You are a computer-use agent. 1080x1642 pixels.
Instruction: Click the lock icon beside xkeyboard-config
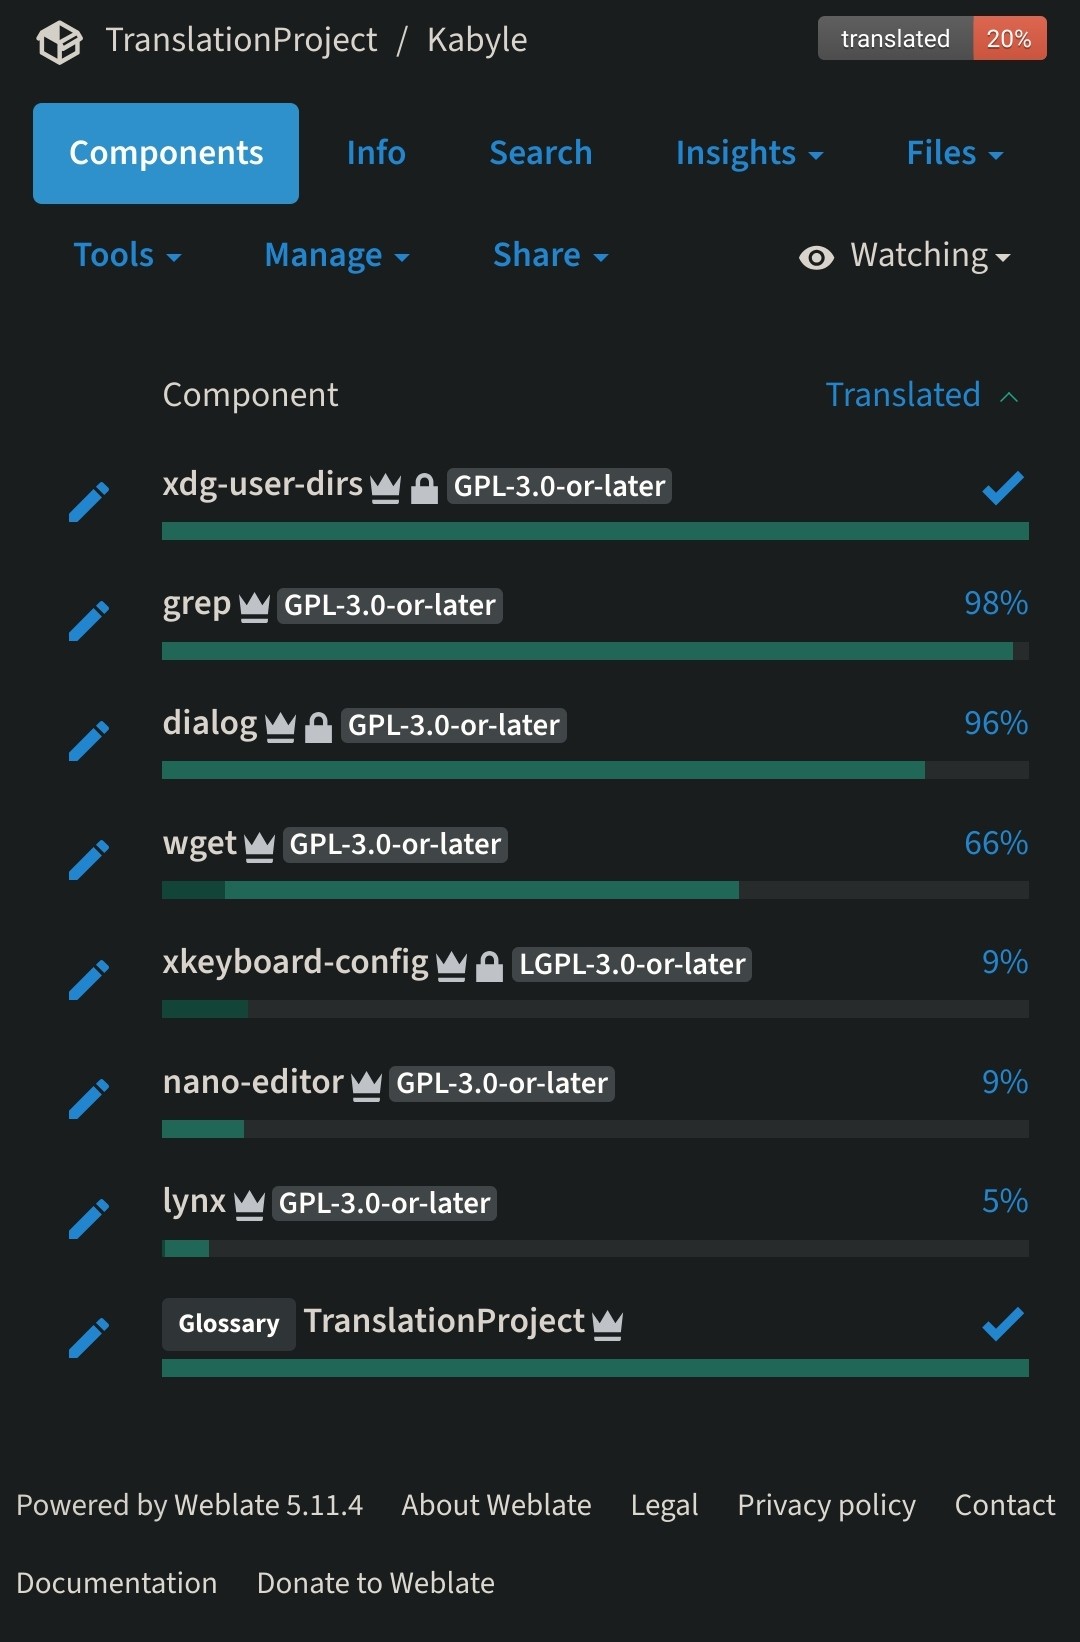[489, 966]
